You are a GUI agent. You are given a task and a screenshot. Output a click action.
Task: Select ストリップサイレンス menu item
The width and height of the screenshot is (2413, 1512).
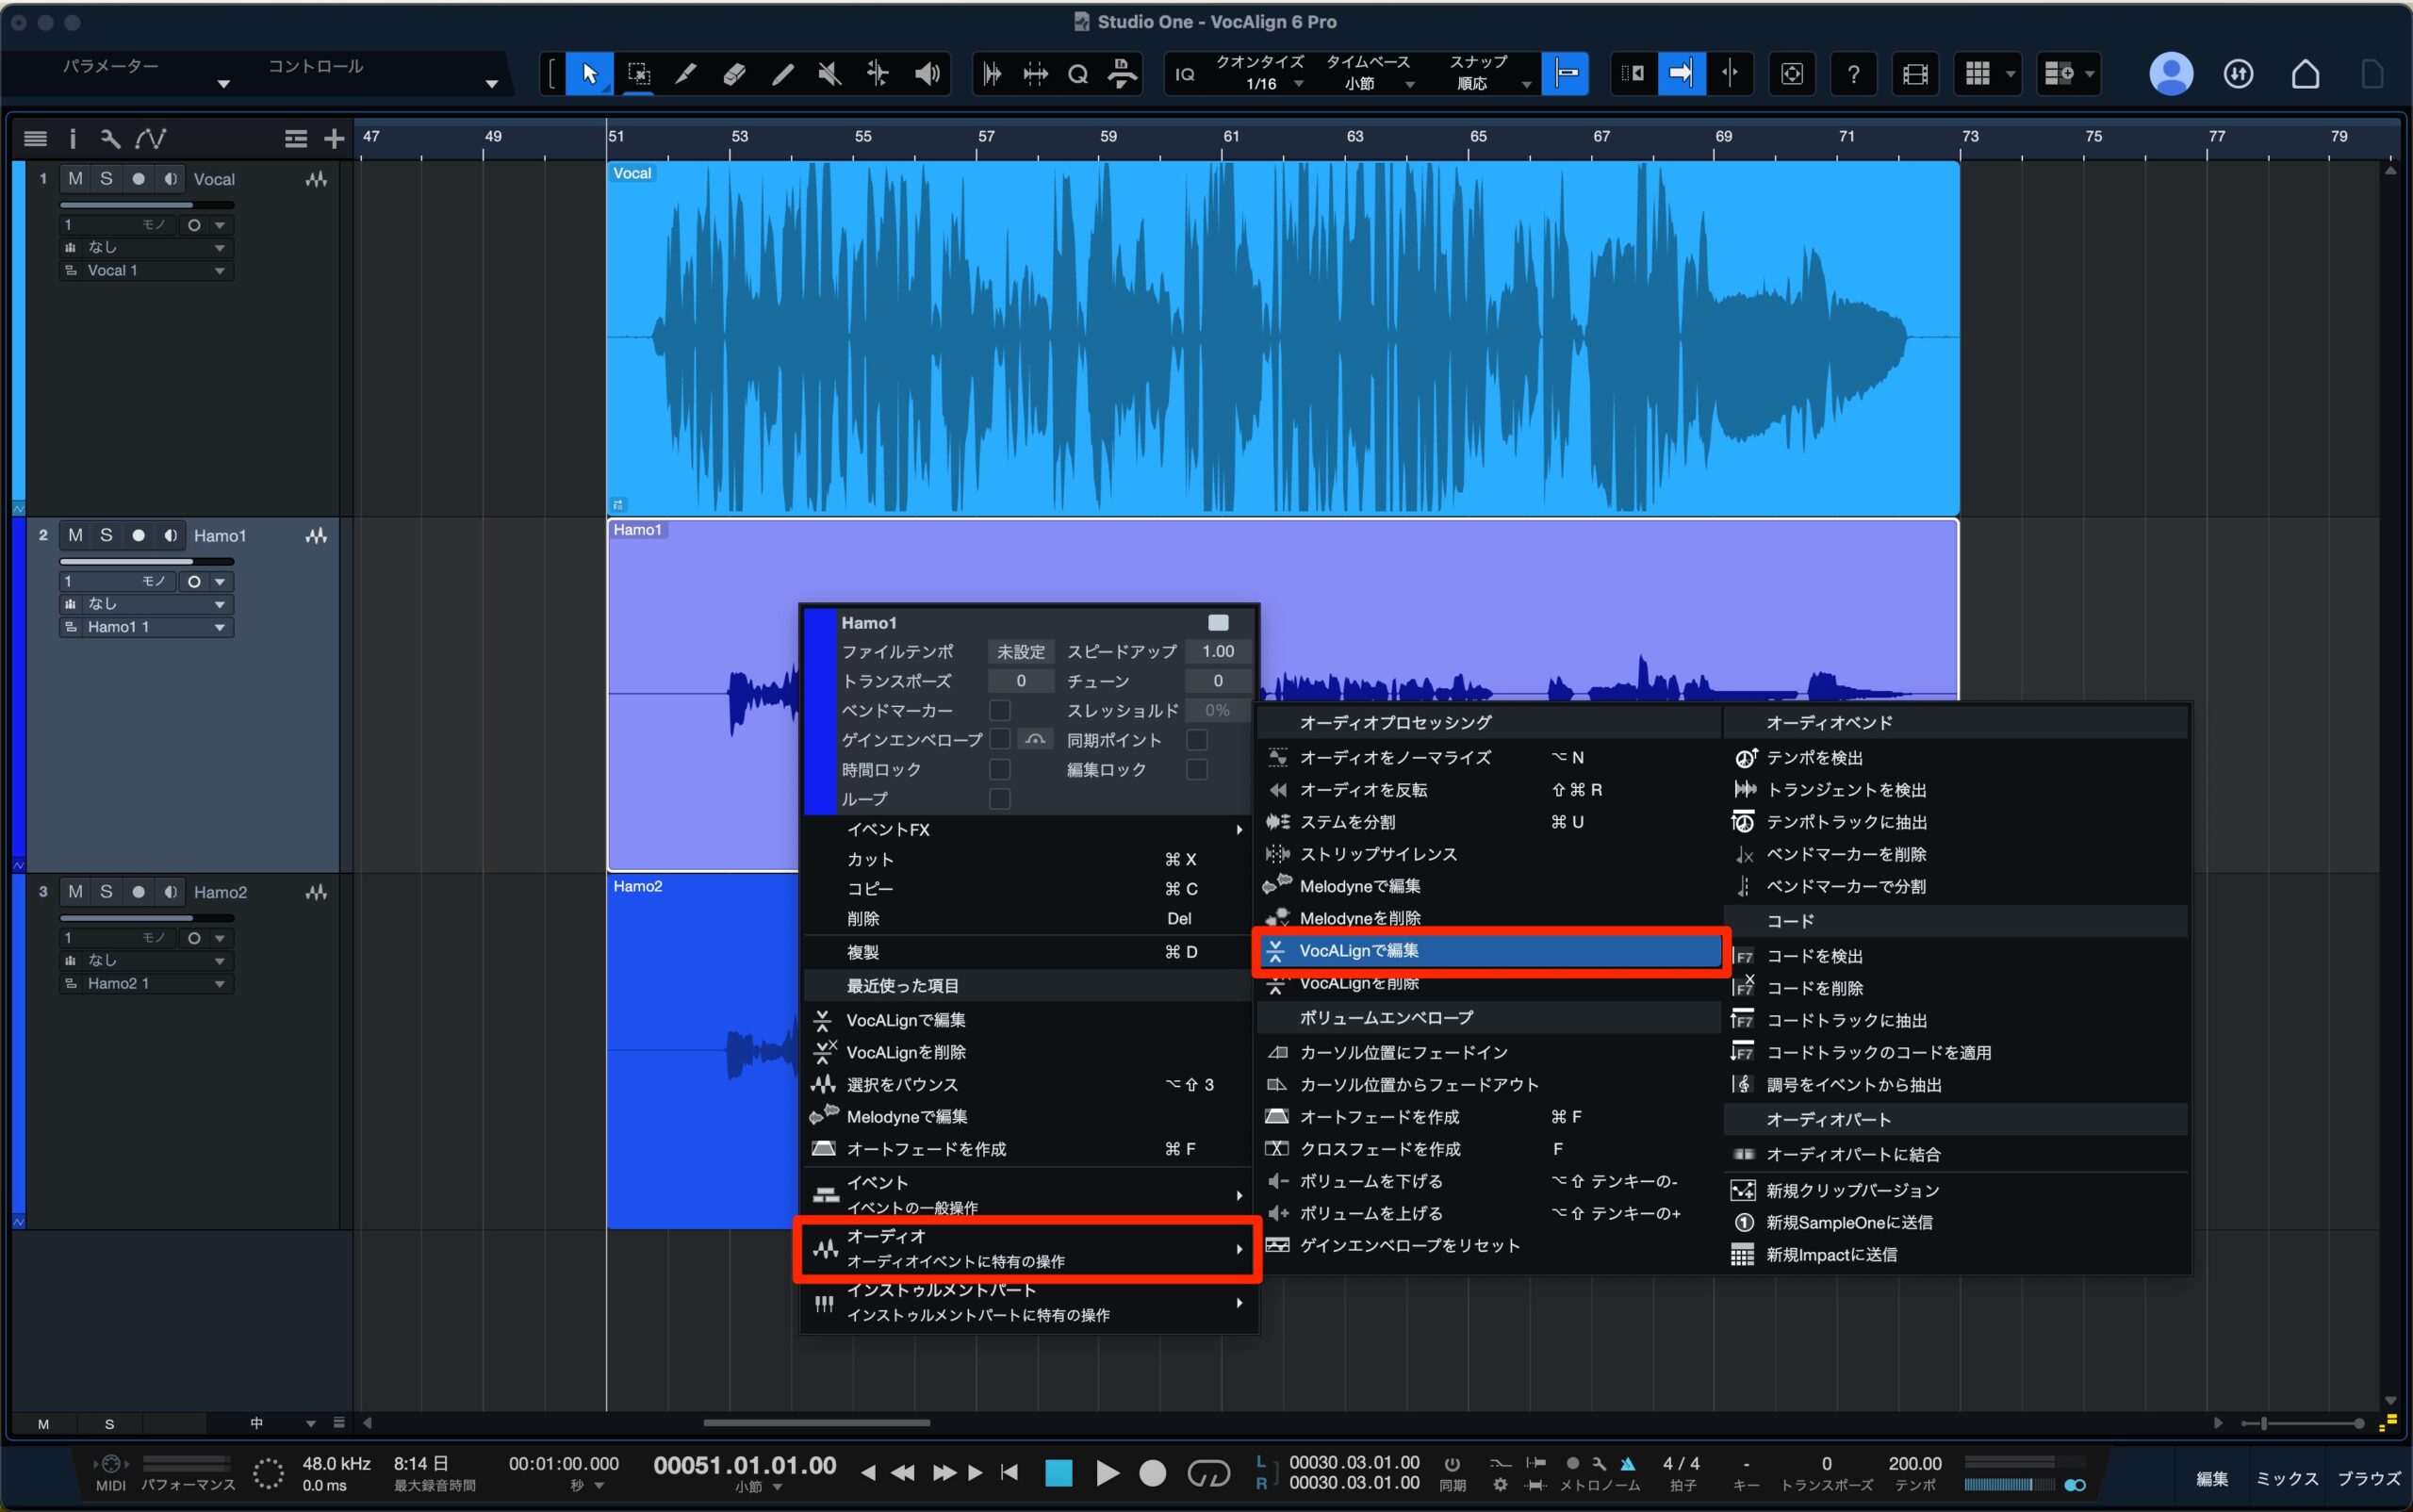pyautogui.click(x=1488, y=854)
